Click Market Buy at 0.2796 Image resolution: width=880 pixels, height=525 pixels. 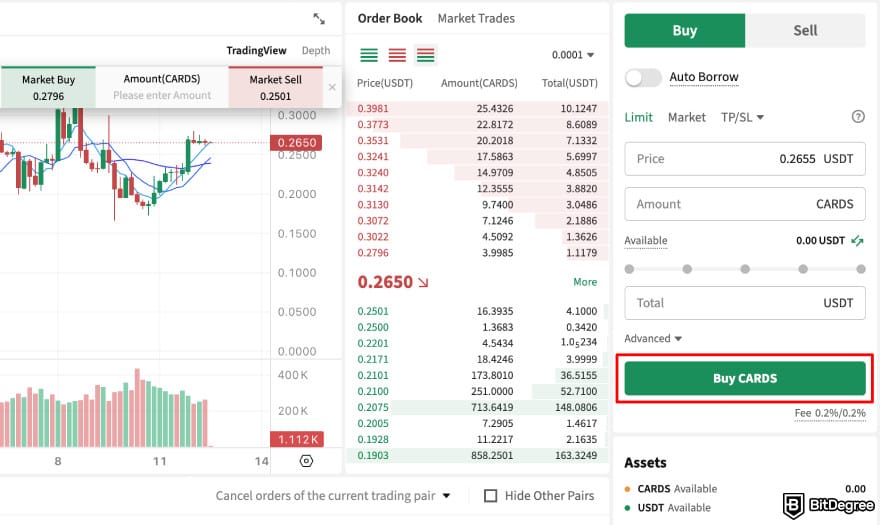[x=48, y=87]
